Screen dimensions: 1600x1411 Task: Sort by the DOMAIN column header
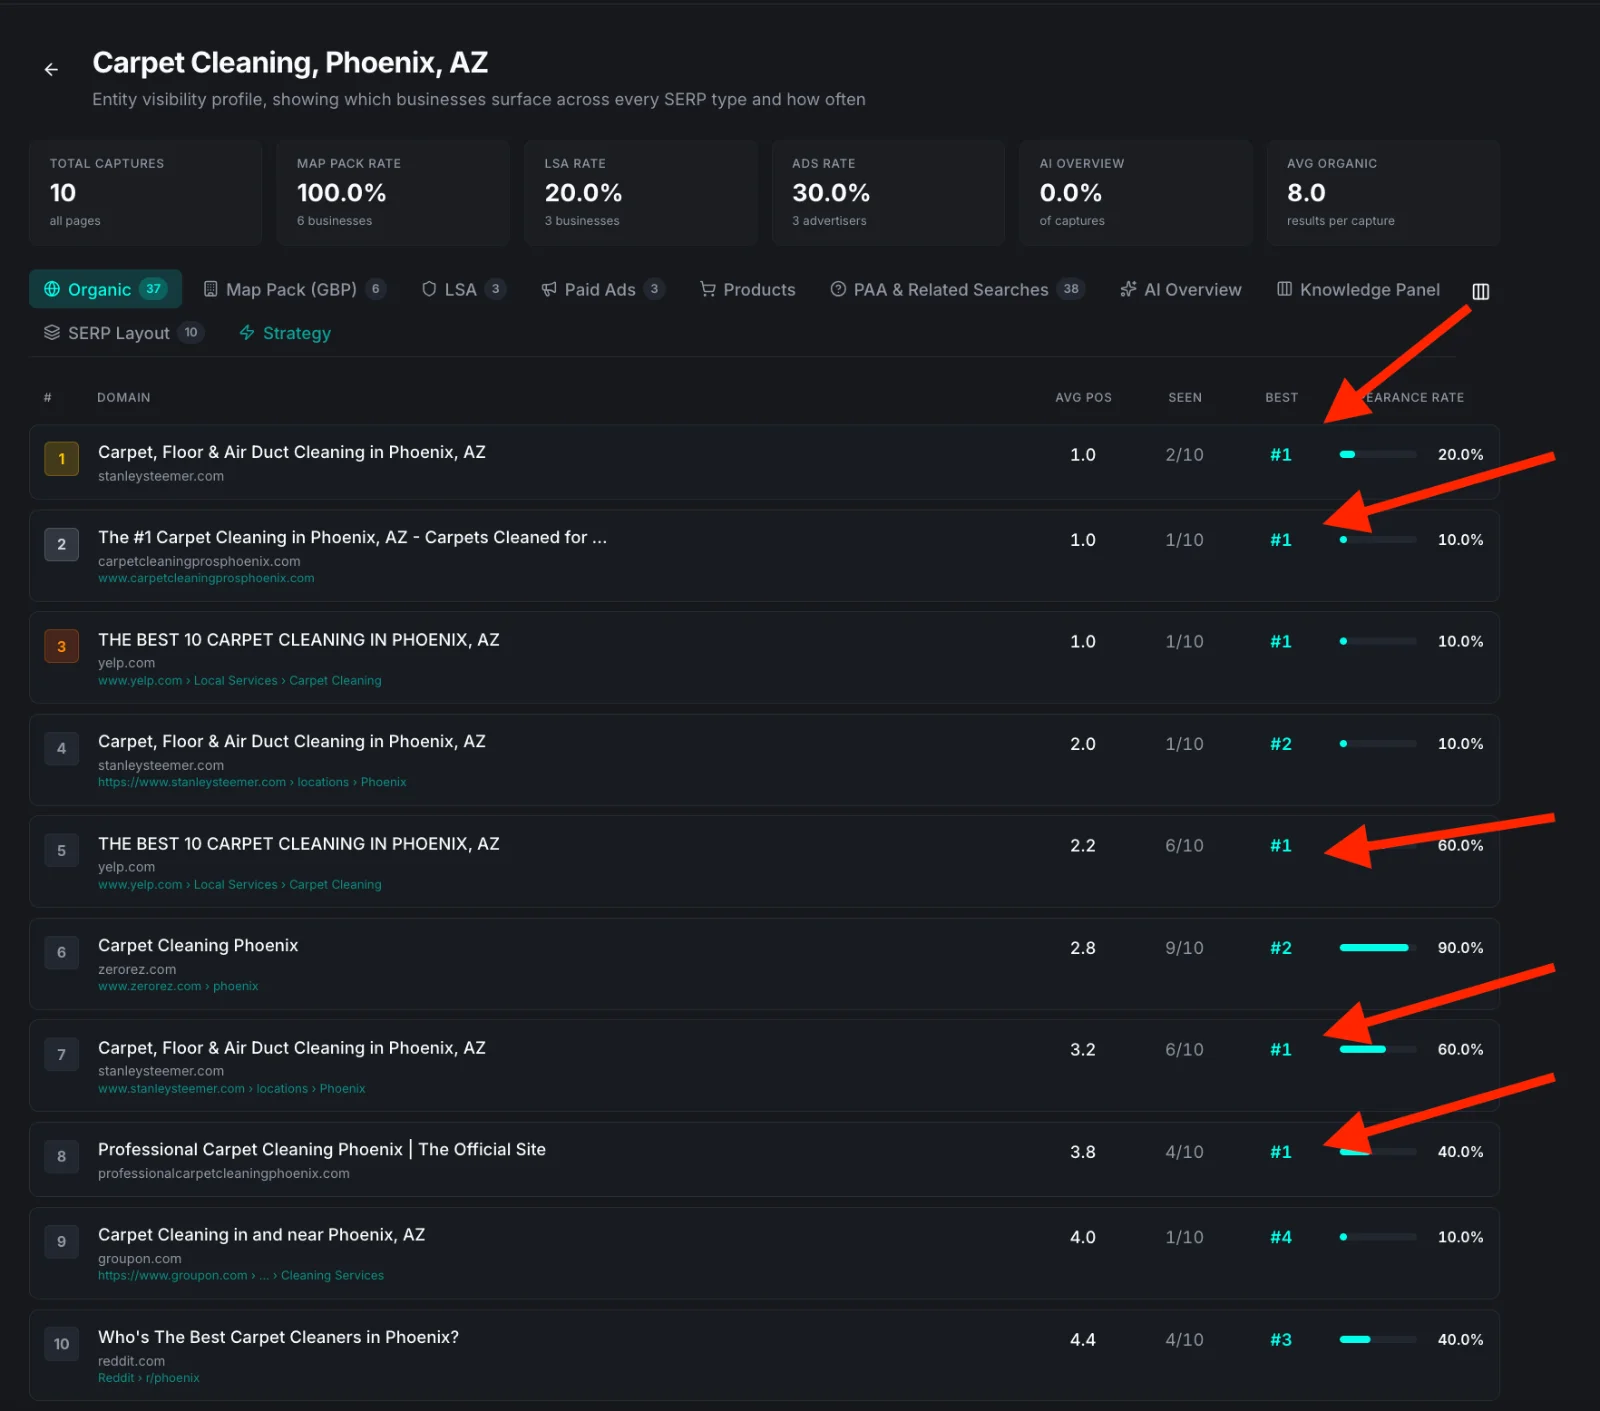tap(124, 397)
